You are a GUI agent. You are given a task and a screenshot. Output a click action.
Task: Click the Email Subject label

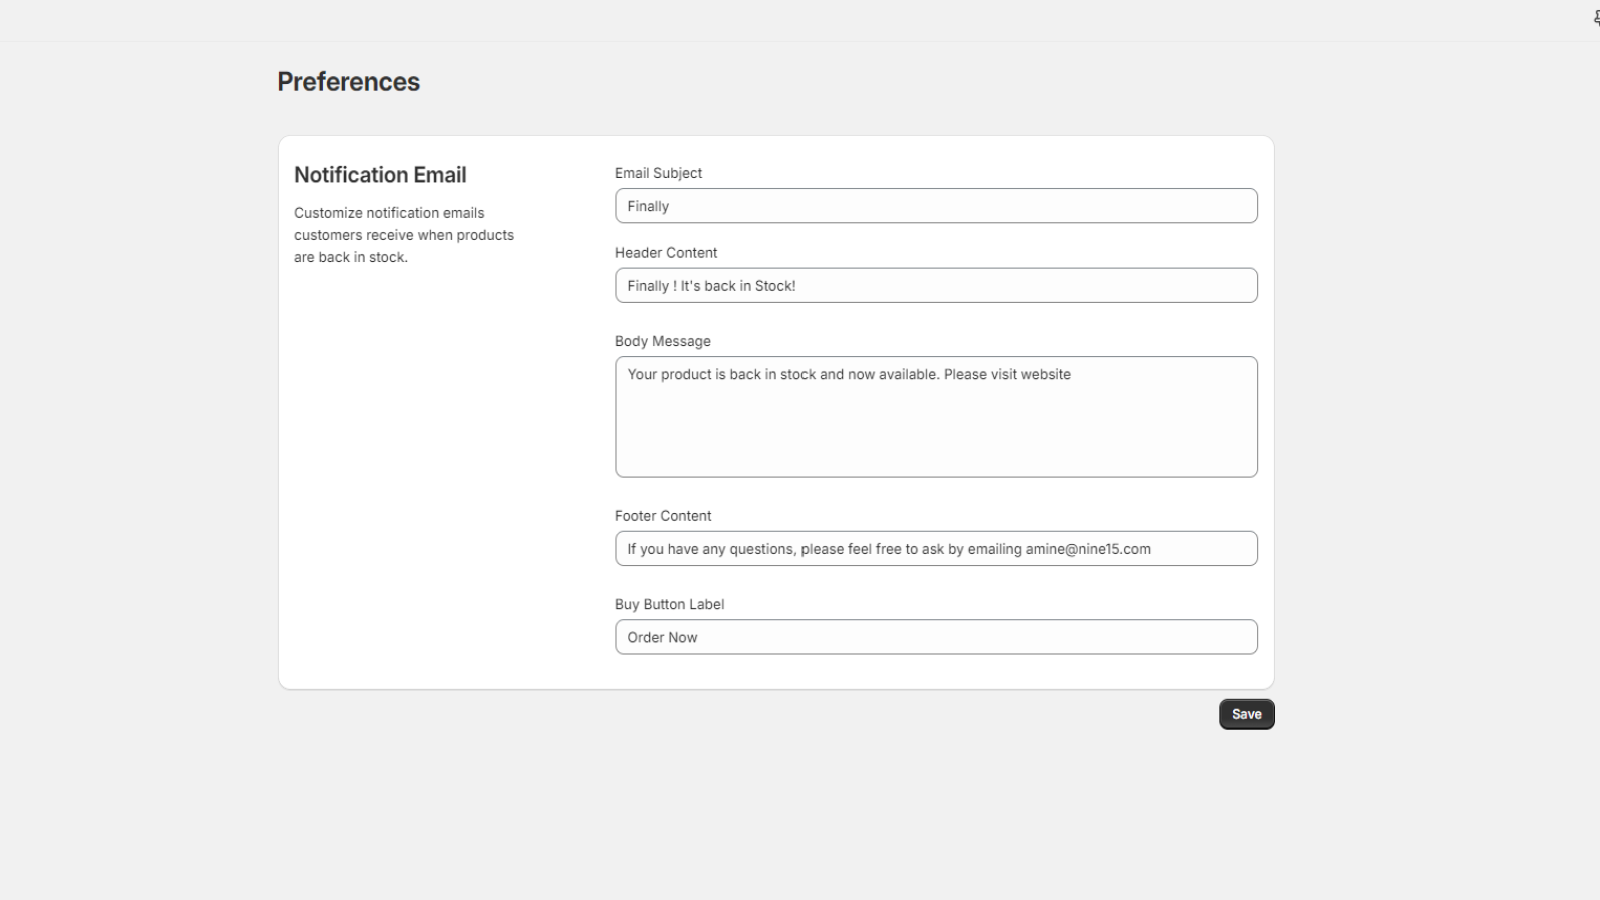point(658,173)
